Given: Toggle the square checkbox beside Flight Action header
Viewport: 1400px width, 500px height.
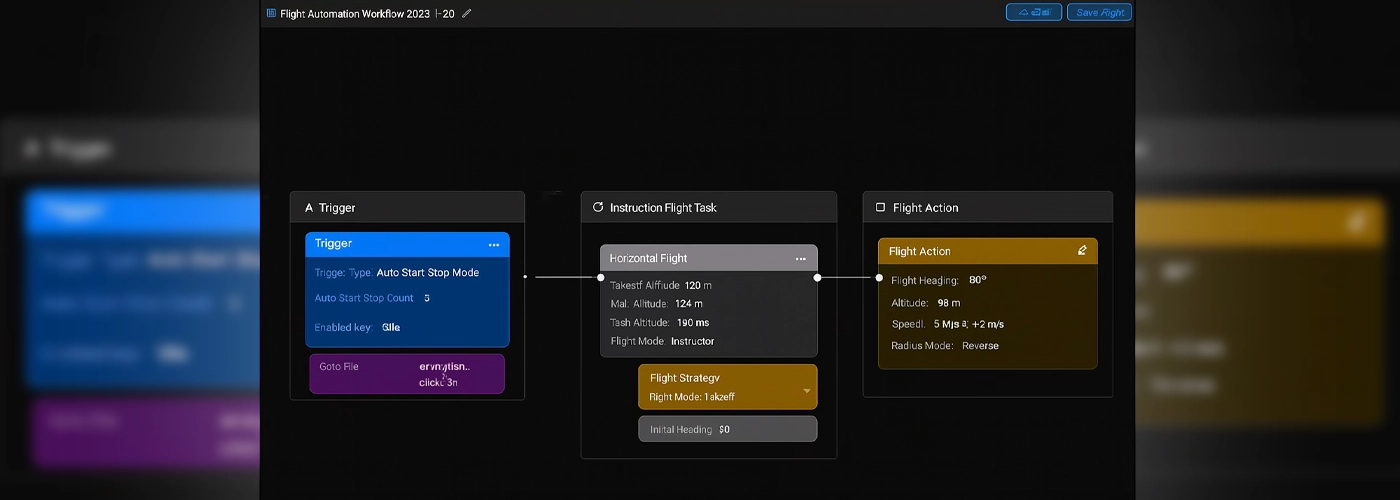Looking at the screenshot, I should (880, 207).
